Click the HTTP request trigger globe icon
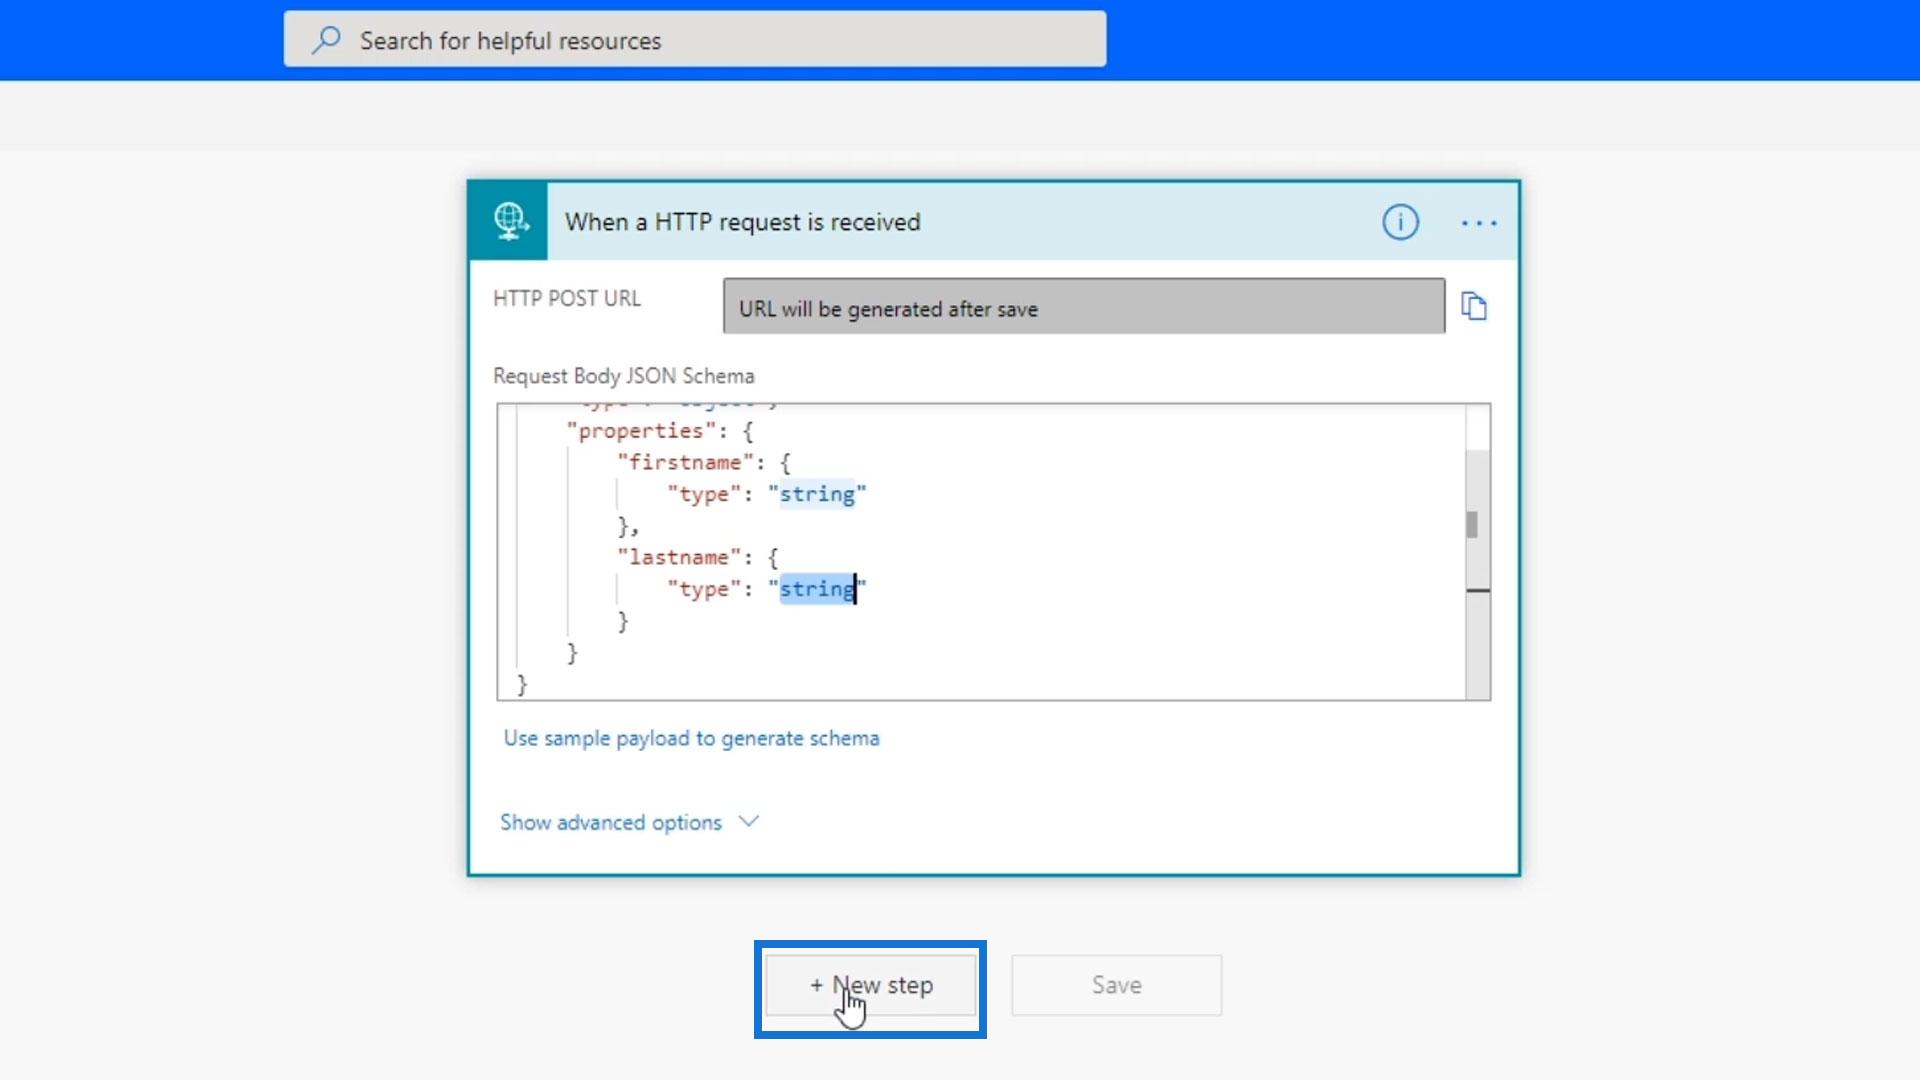The image size is (1920, 1080). pyautogui.click(x=509, y=221)
